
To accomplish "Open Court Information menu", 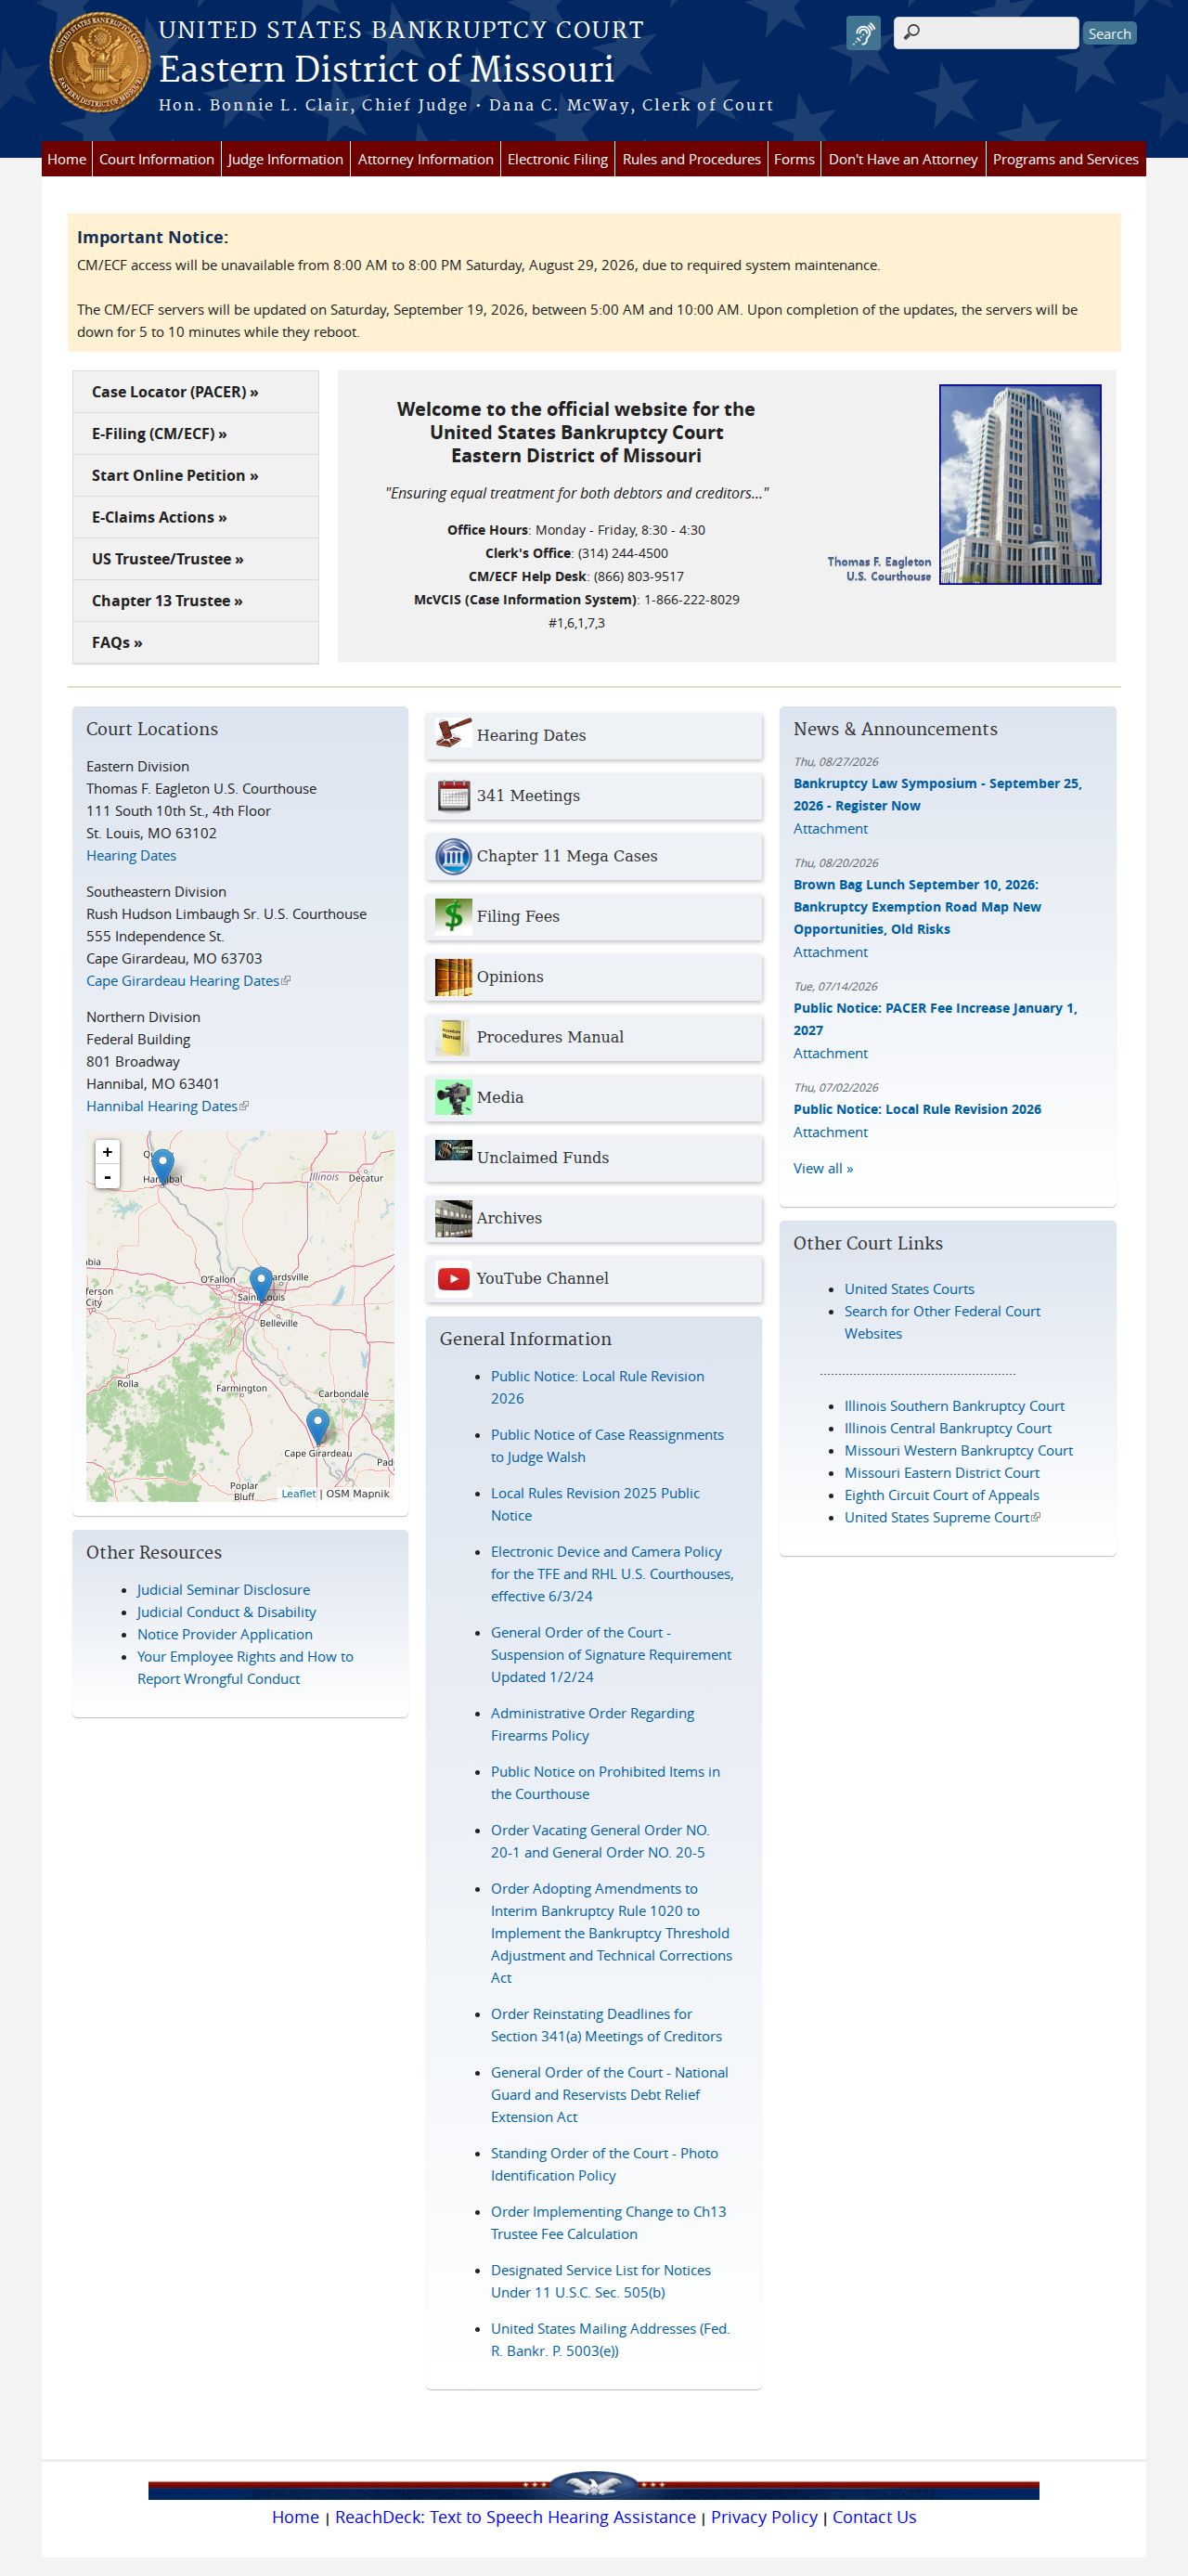I will pyautogui.click(x=156, y=159).
